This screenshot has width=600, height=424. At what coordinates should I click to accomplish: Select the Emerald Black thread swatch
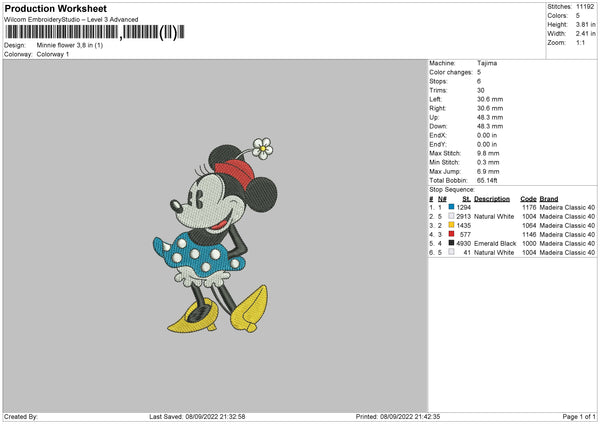click(452, 243)
